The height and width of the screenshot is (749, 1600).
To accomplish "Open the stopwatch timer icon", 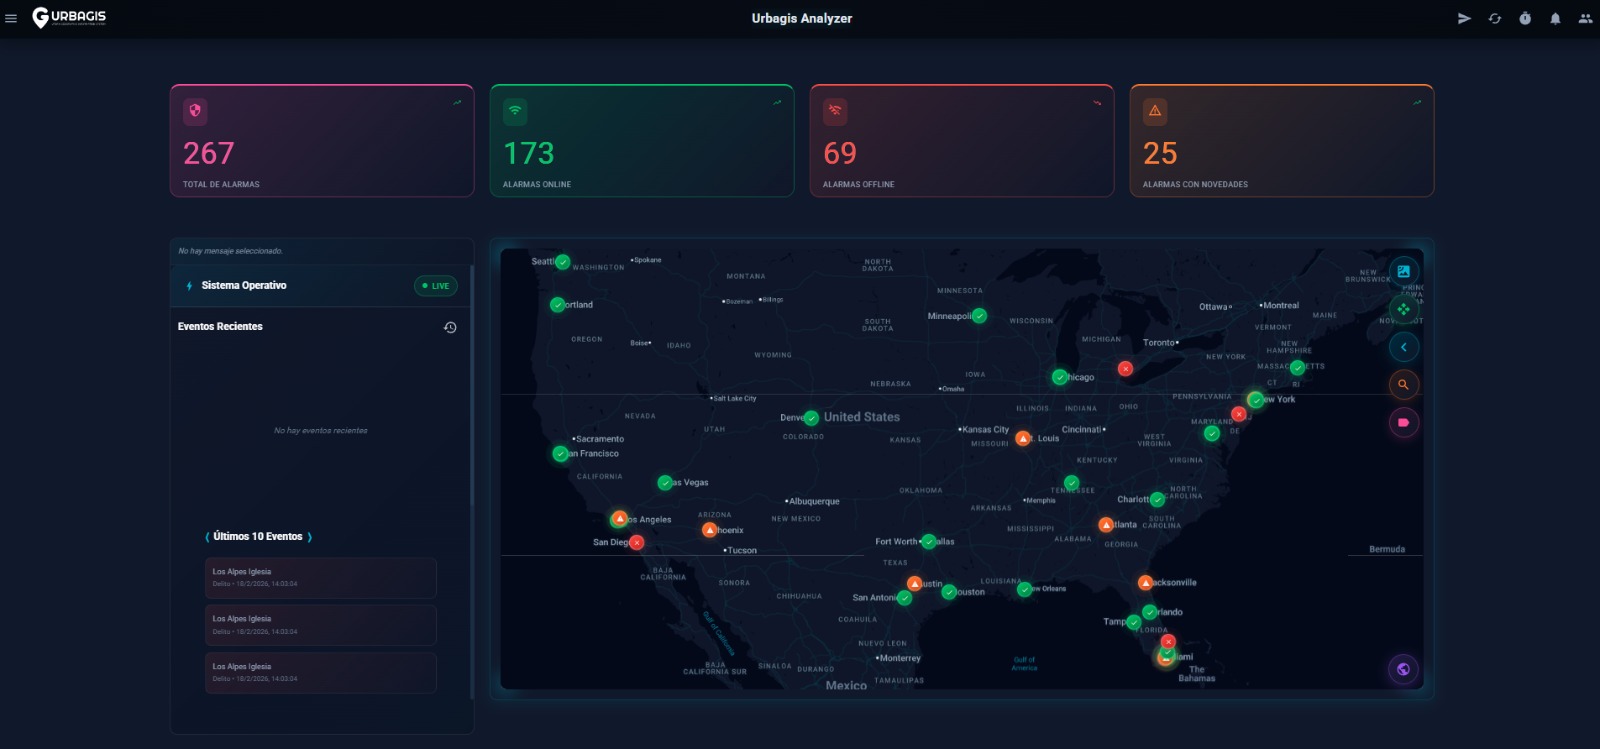I will pyautogui.click(x=1525, y=18).
